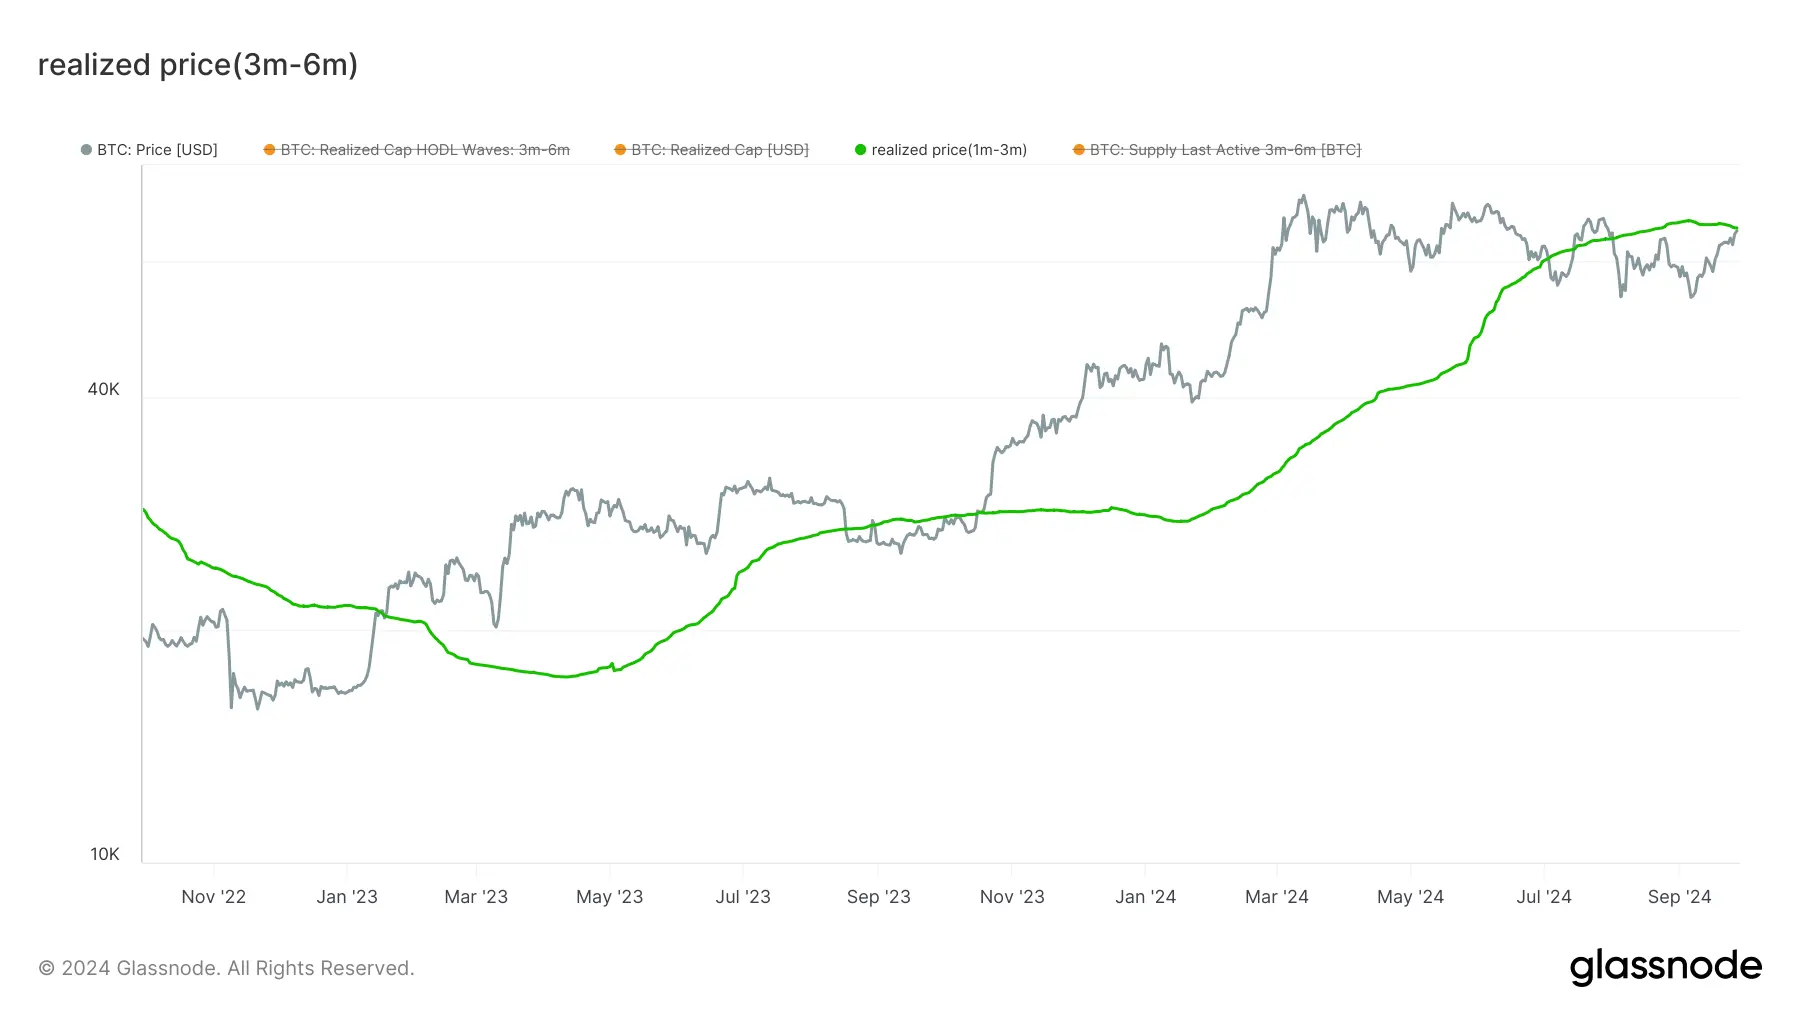This screenshot has height=1013, width=1800.
Task: Click the Jan '23 x-axis label
Action: click(347, 897)
